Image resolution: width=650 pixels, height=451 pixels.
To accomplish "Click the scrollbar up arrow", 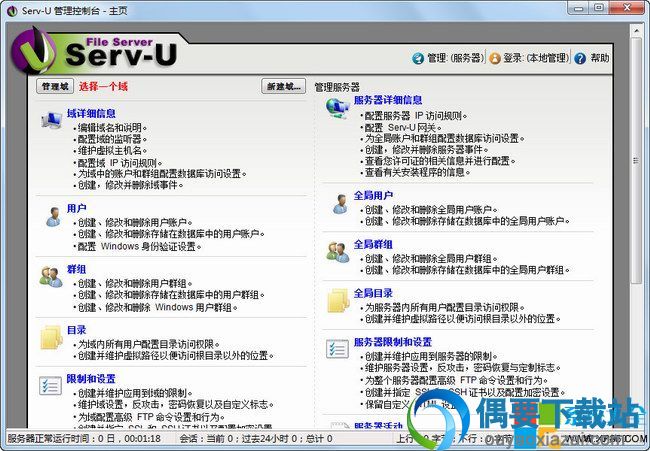I will [636, 31].
